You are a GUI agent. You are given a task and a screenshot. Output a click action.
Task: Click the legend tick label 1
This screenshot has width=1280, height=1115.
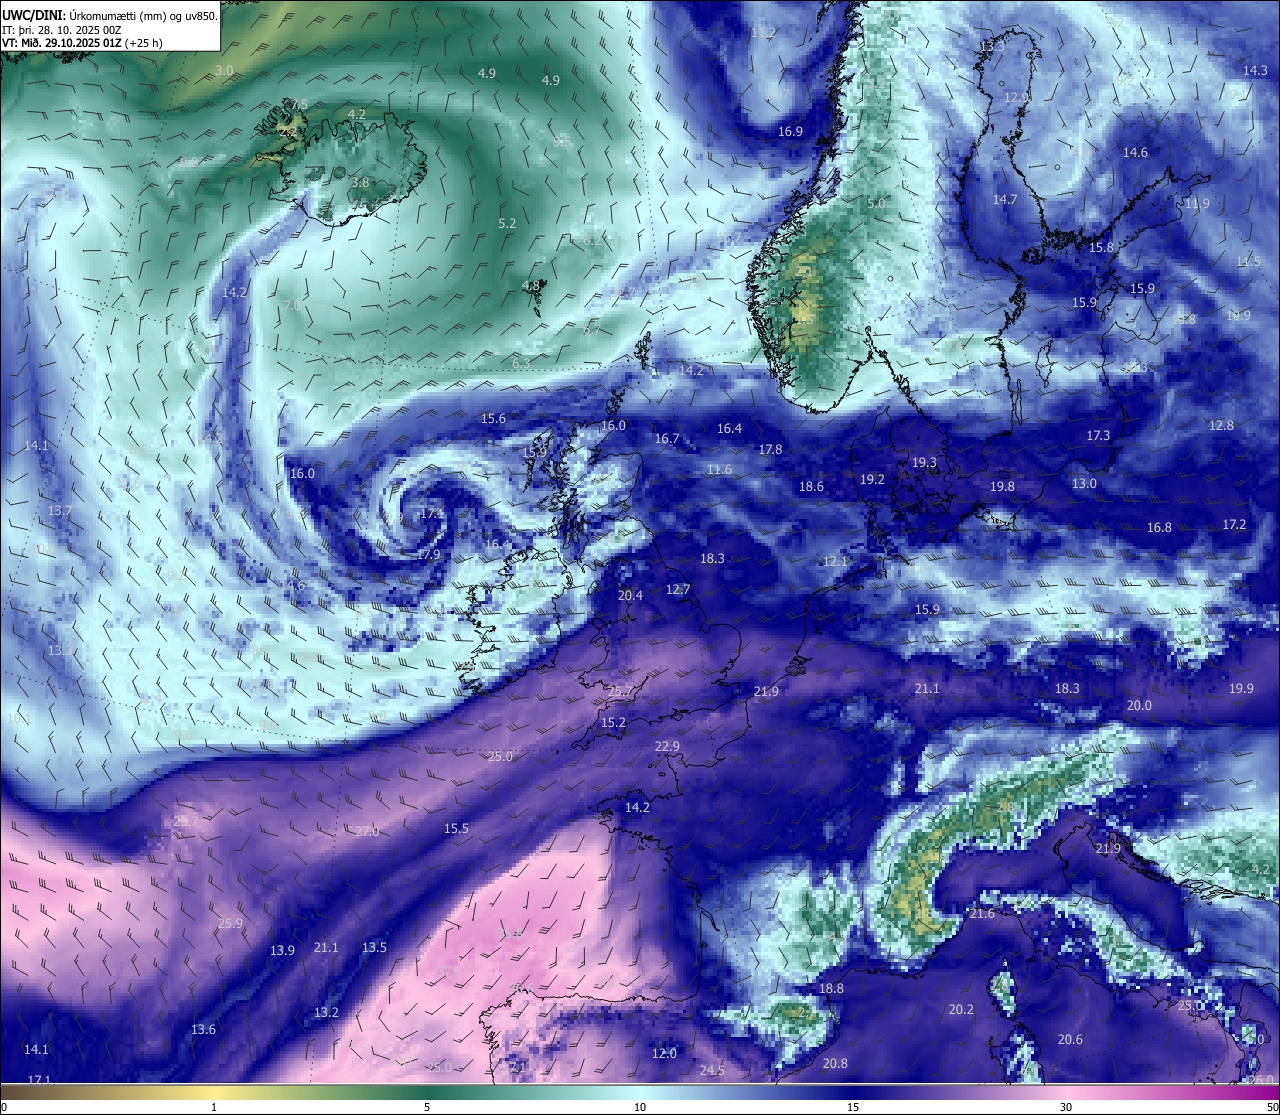pyautogui.click(x=214, y=1107)
